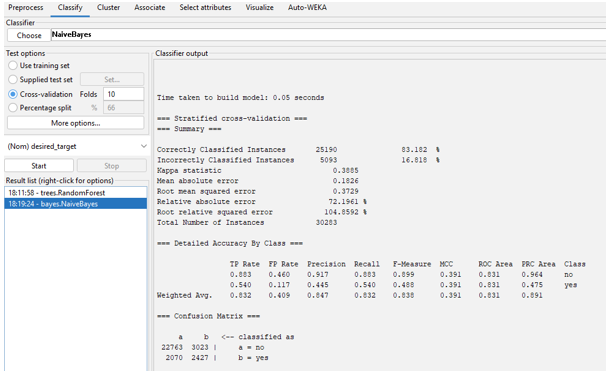Viewport: 610px width, 376px height.
Task: Click the 83.182 % accuracy value
Action: click(x=420, y=150)
